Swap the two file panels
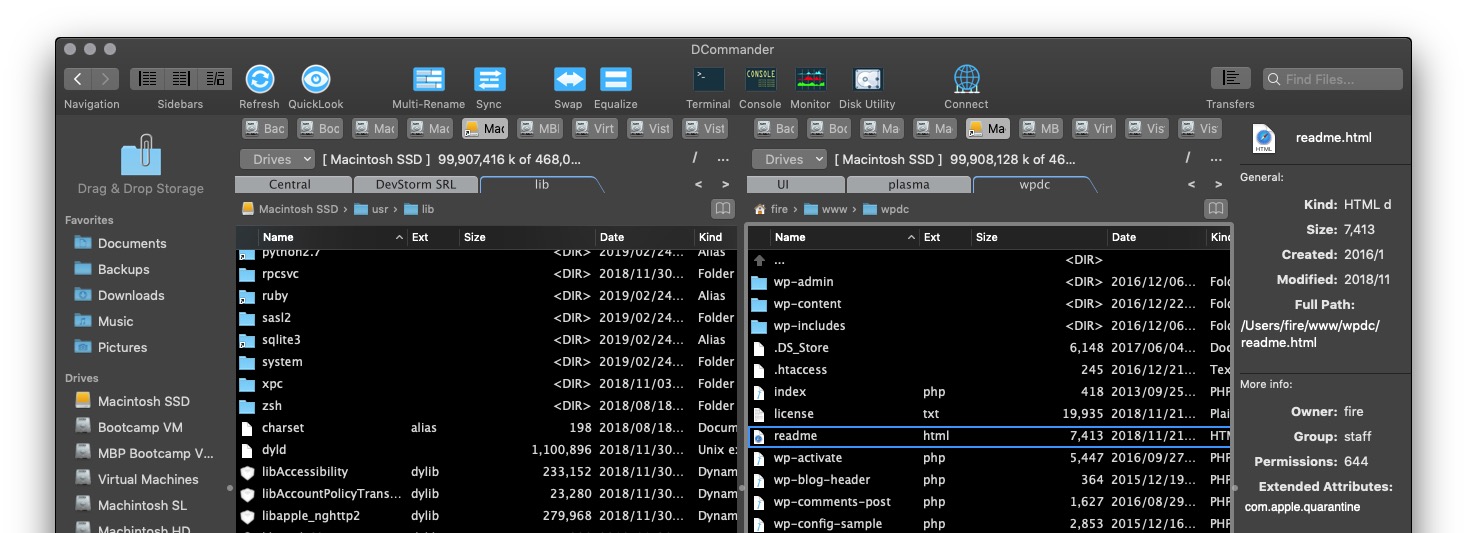 point(569,80)
